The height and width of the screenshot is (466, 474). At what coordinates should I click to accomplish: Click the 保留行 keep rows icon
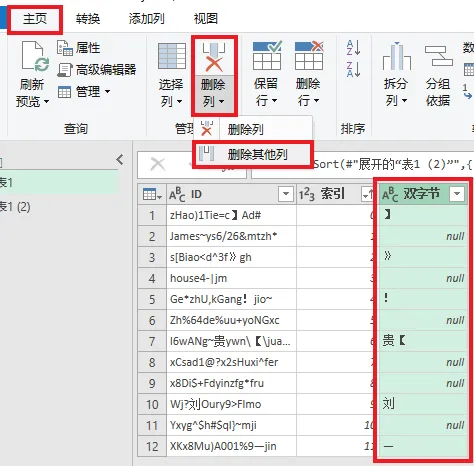tap(267, 55)
